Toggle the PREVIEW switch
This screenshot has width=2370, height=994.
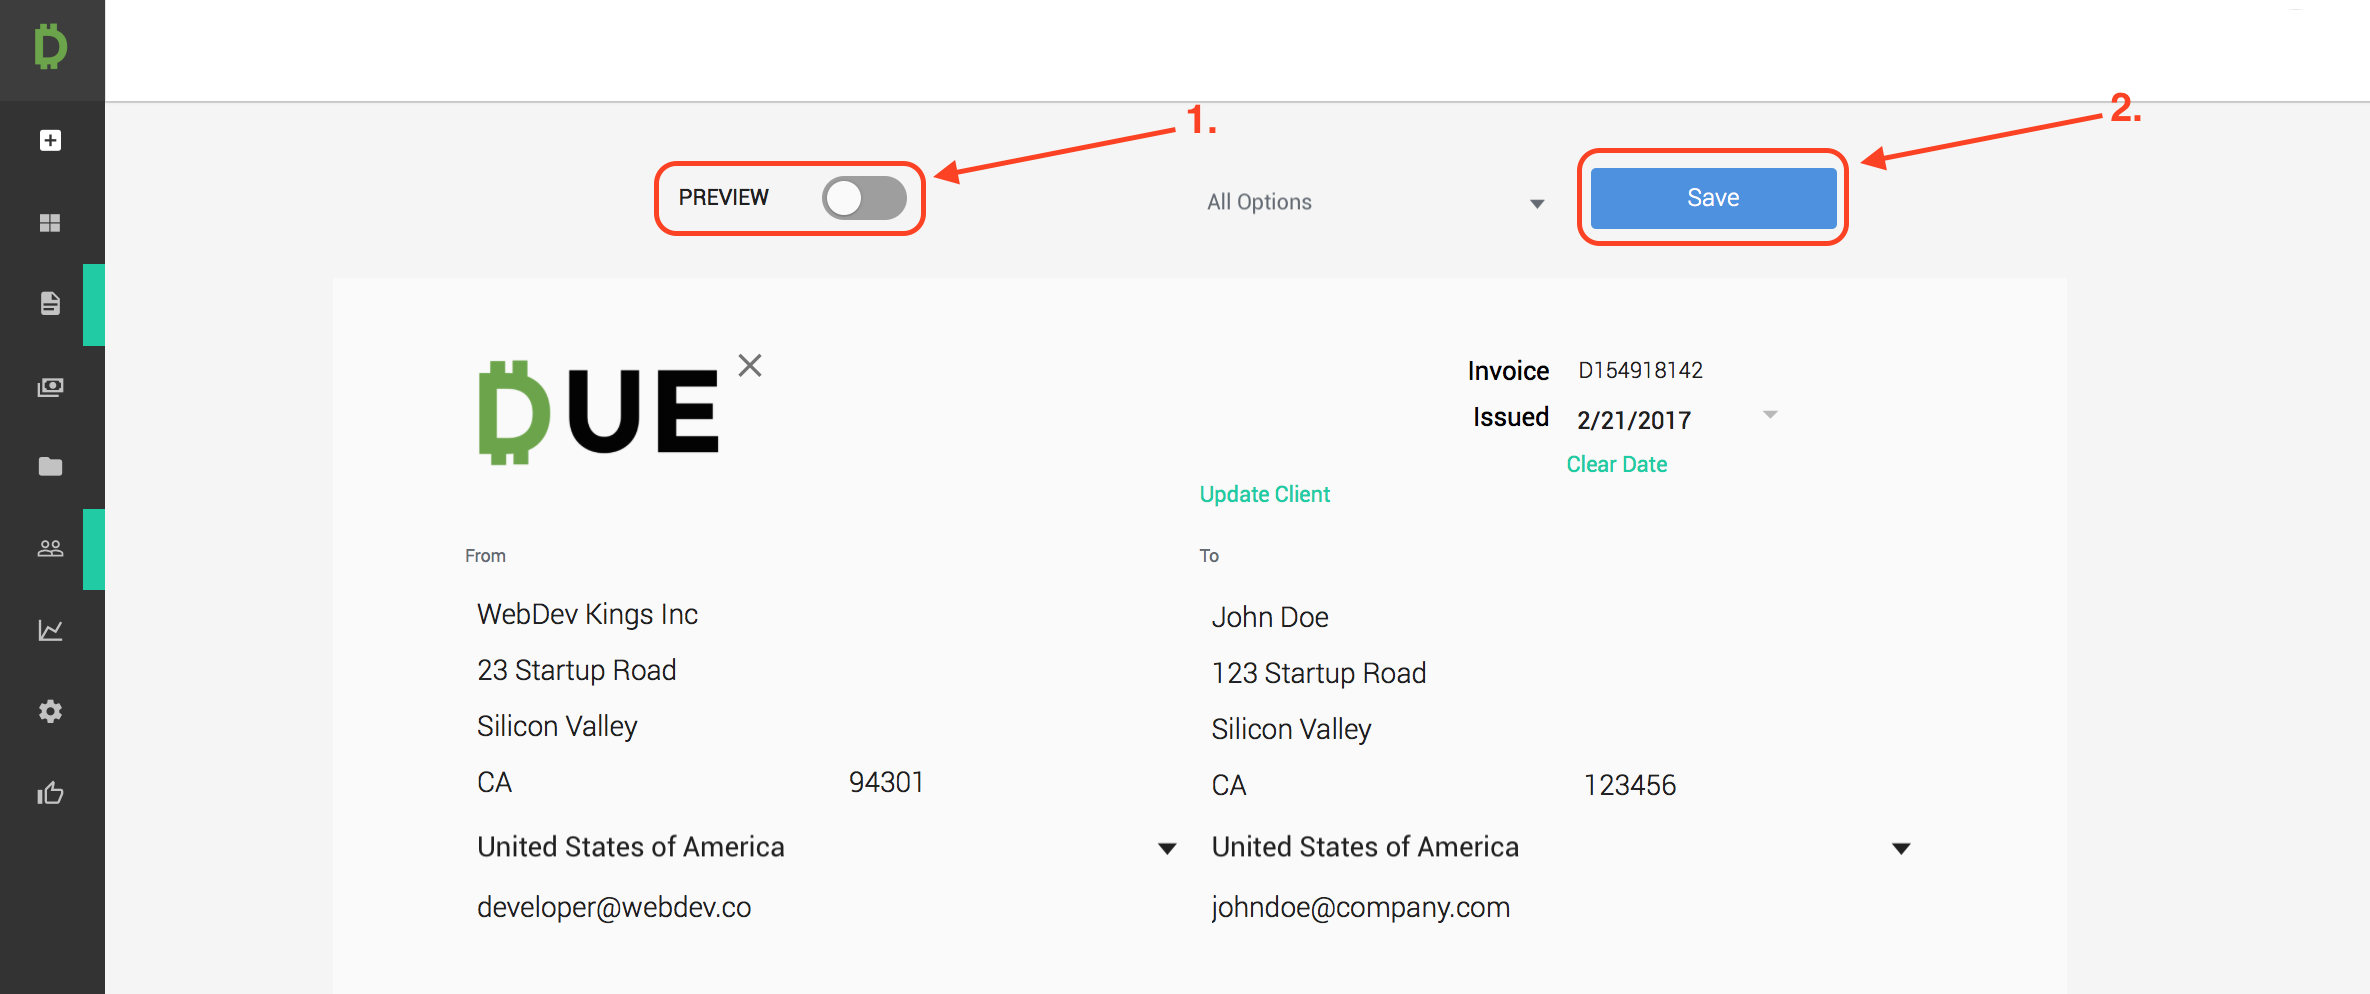[864, 198]
